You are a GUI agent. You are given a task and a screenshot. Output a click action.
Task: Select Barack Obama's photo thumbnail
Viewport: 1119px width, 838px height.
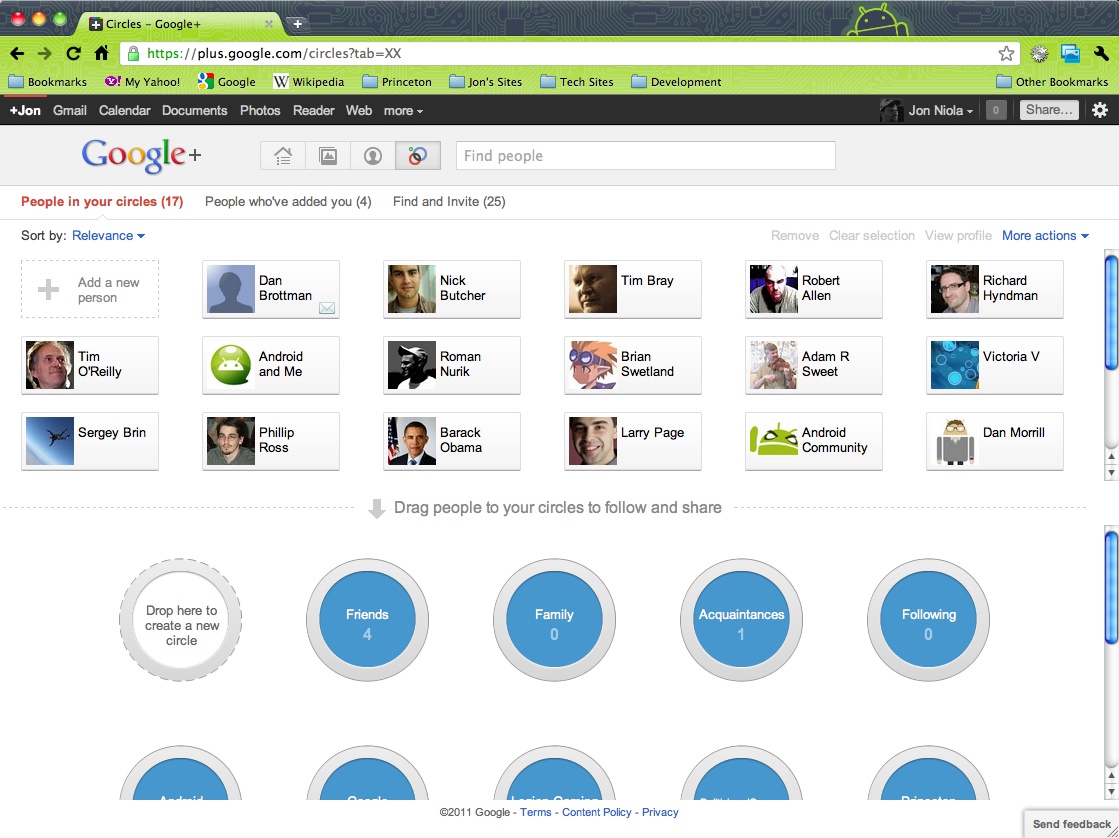tap(412, 441)
